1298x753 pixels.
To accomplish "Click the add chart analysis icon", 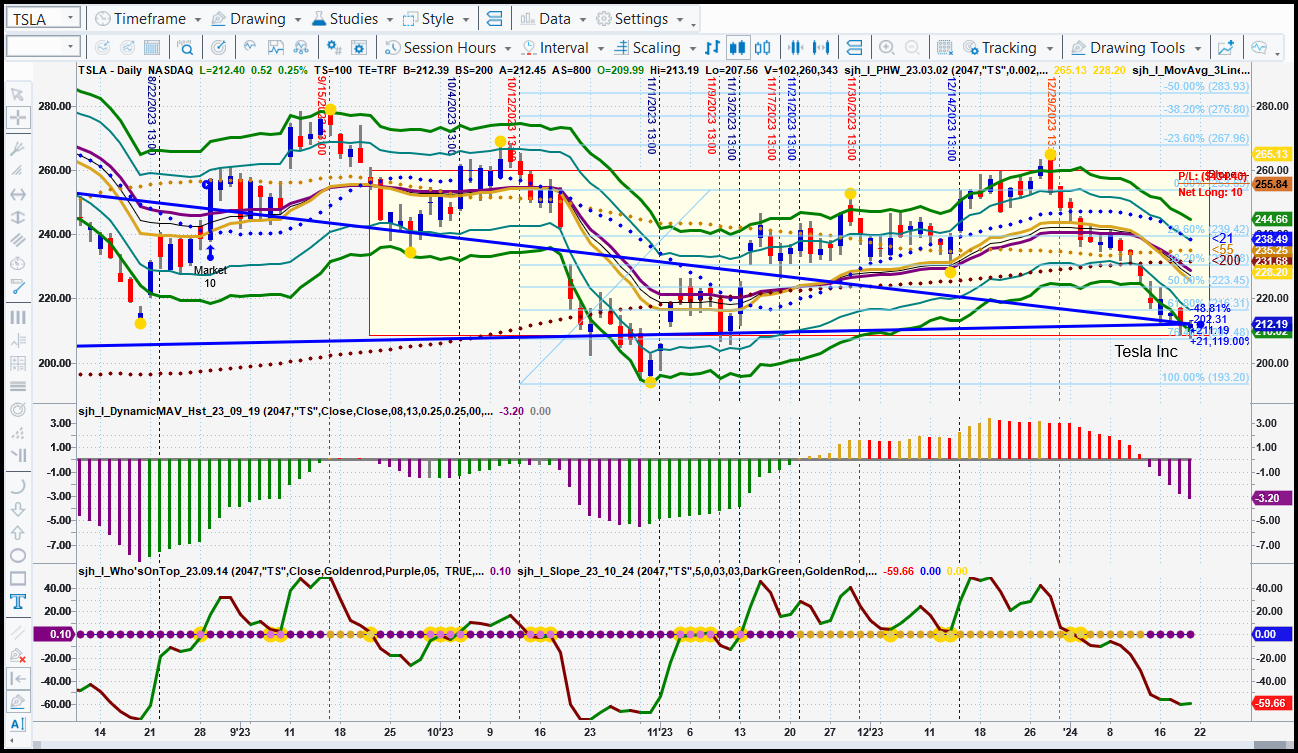I will pos(1226,47).
